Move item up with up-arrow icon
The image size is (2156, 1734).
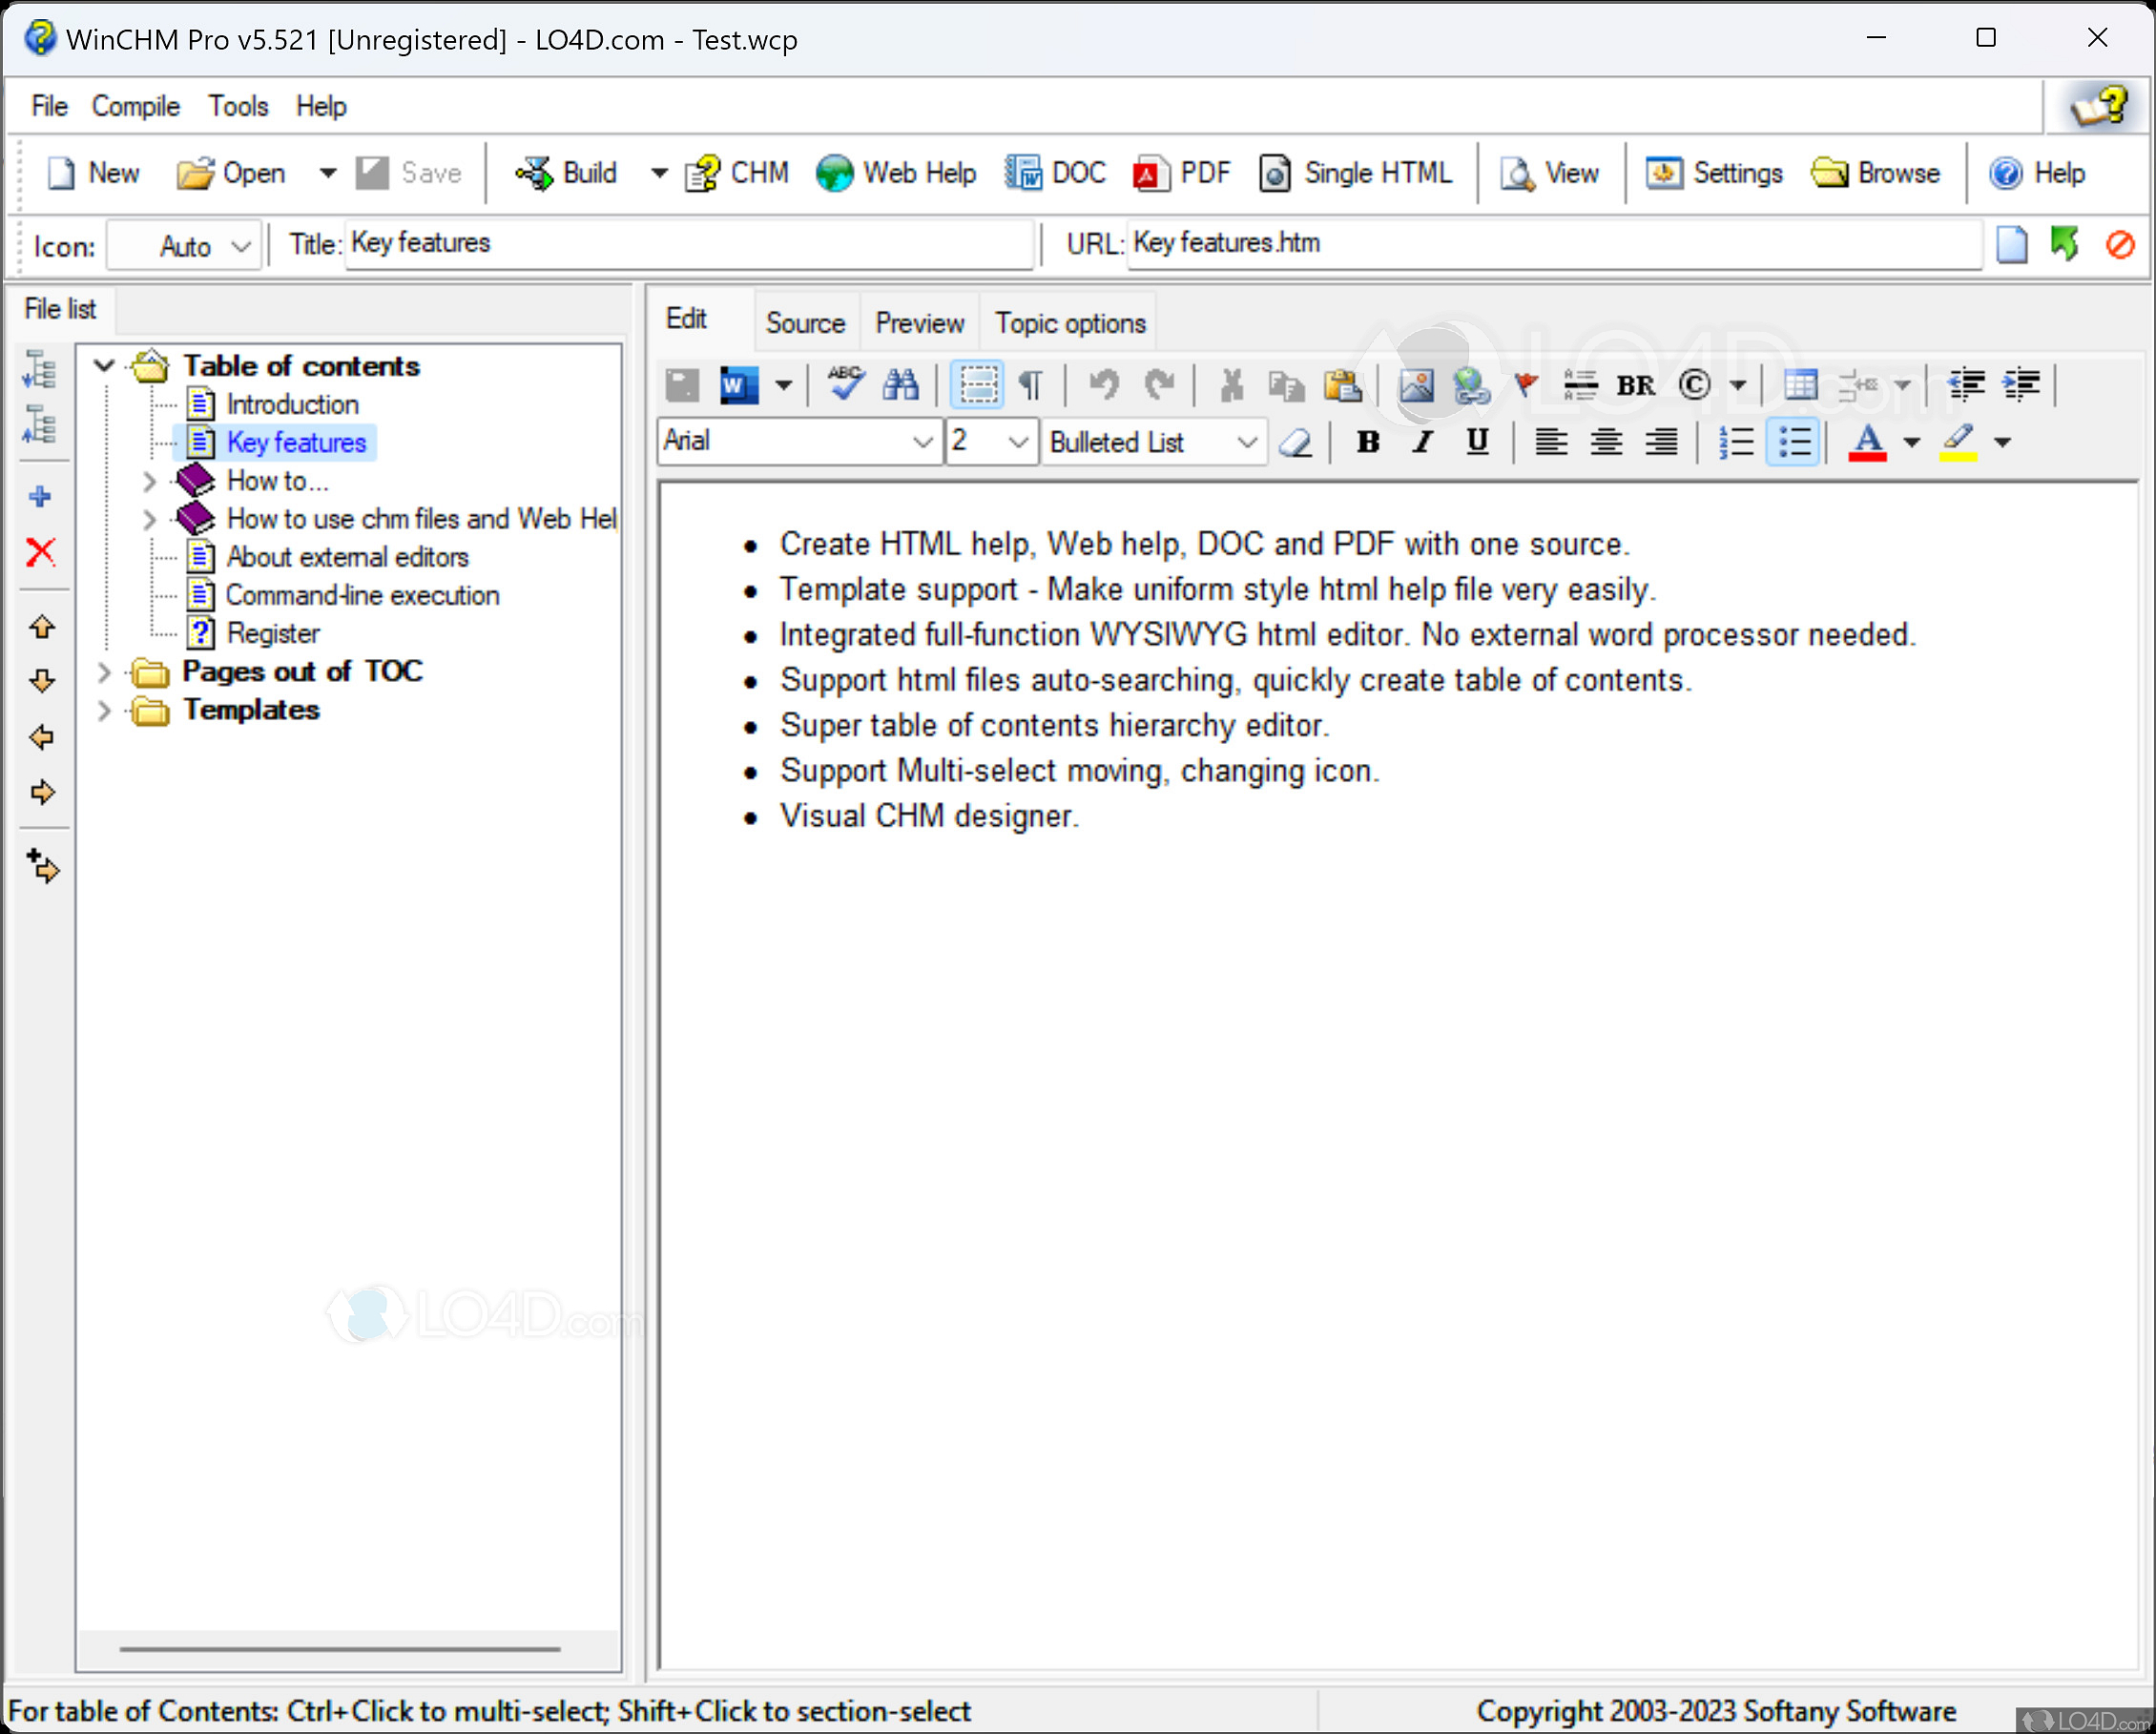[x=42, y=627]
